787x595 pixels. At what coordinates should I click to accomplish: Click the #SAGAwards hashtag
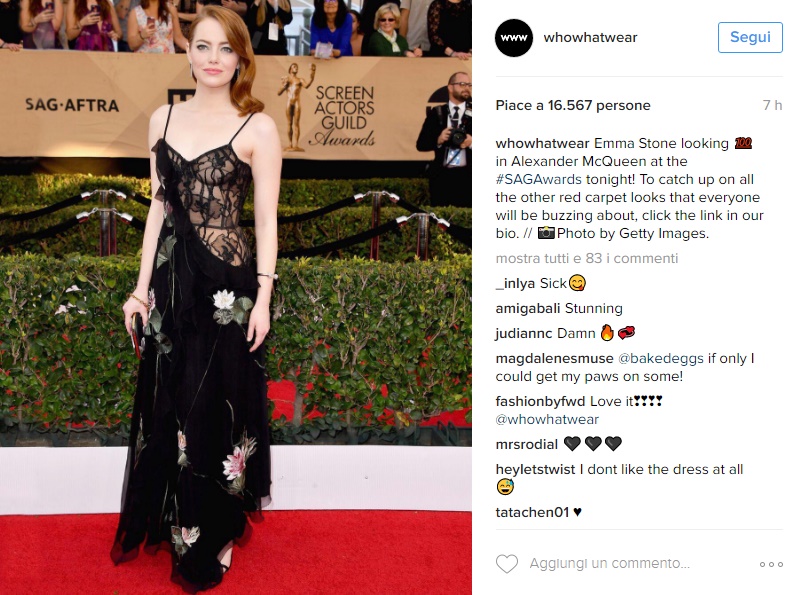[539, 179]
